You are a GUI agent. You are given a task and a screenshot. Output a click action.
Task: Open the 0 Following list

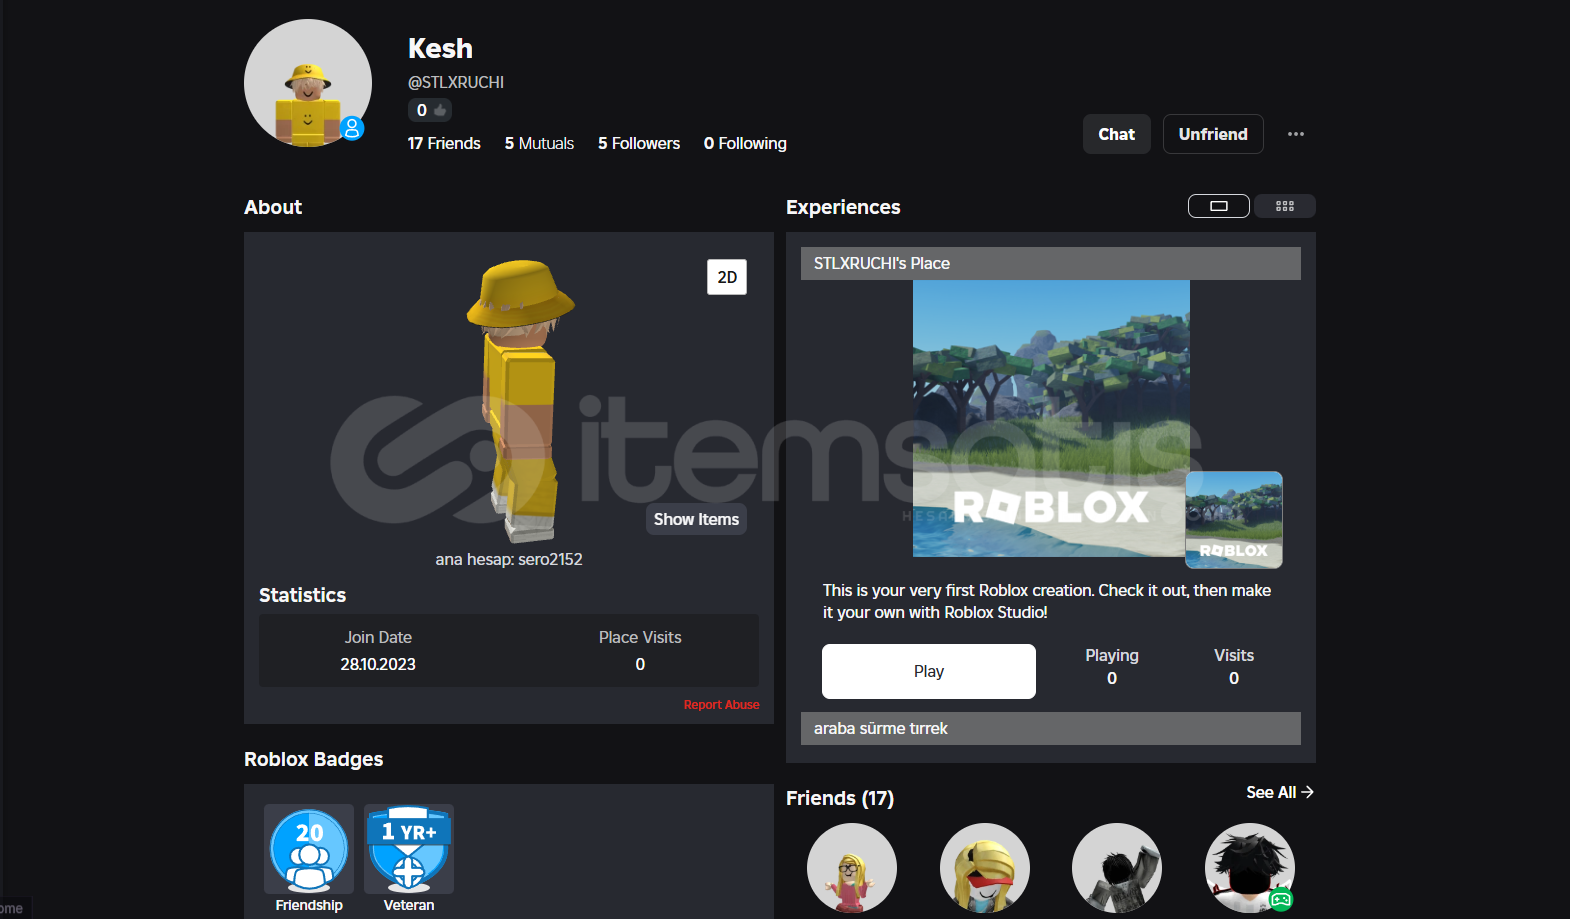coord(745,143)
